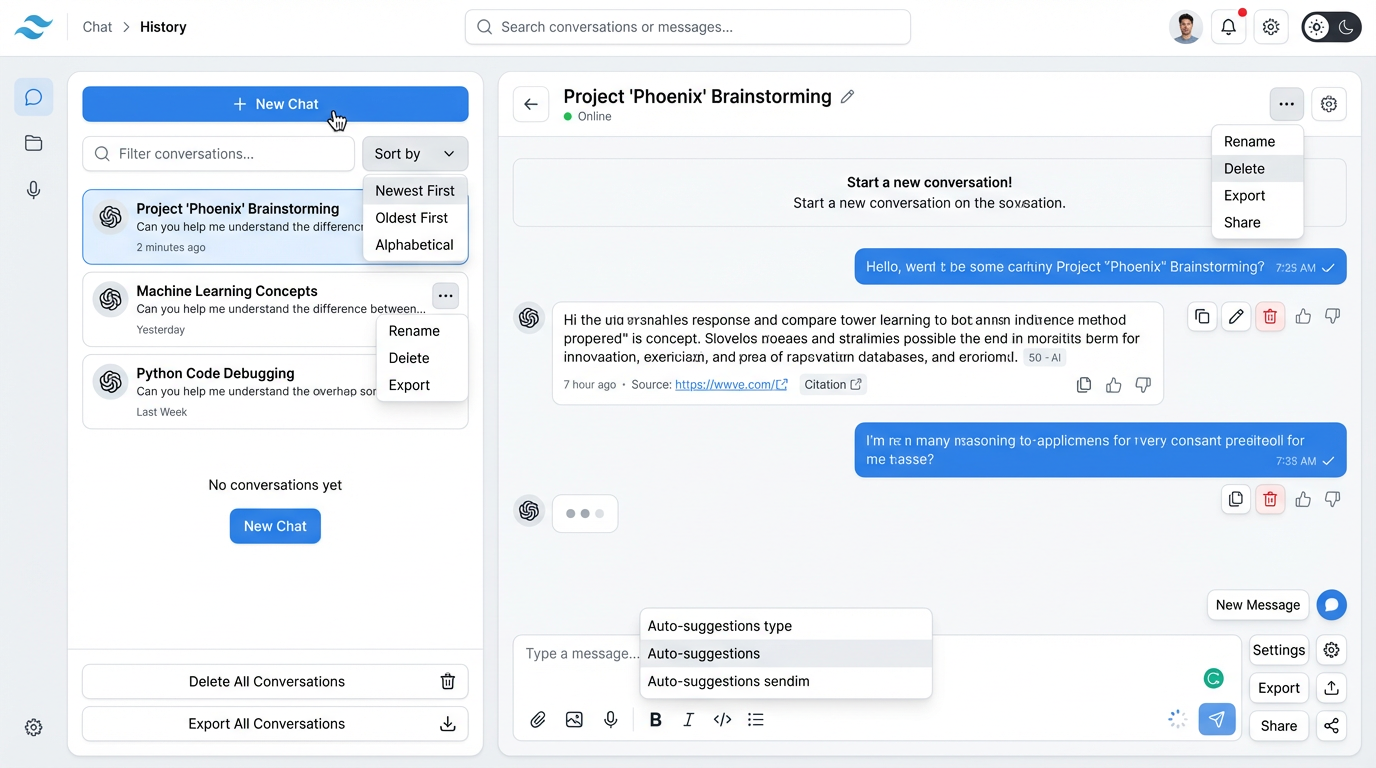Click the notifications bell icon
Screen dimensions: 1376x768
click(1228, 27)
